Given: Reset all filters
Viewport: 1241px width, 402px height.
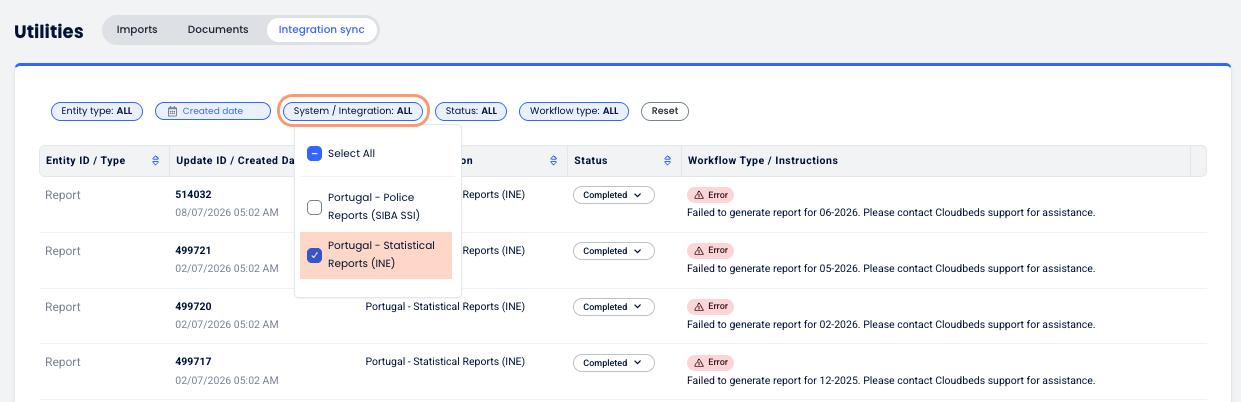Looking at the screenshot, I should (x=665, y=111).
